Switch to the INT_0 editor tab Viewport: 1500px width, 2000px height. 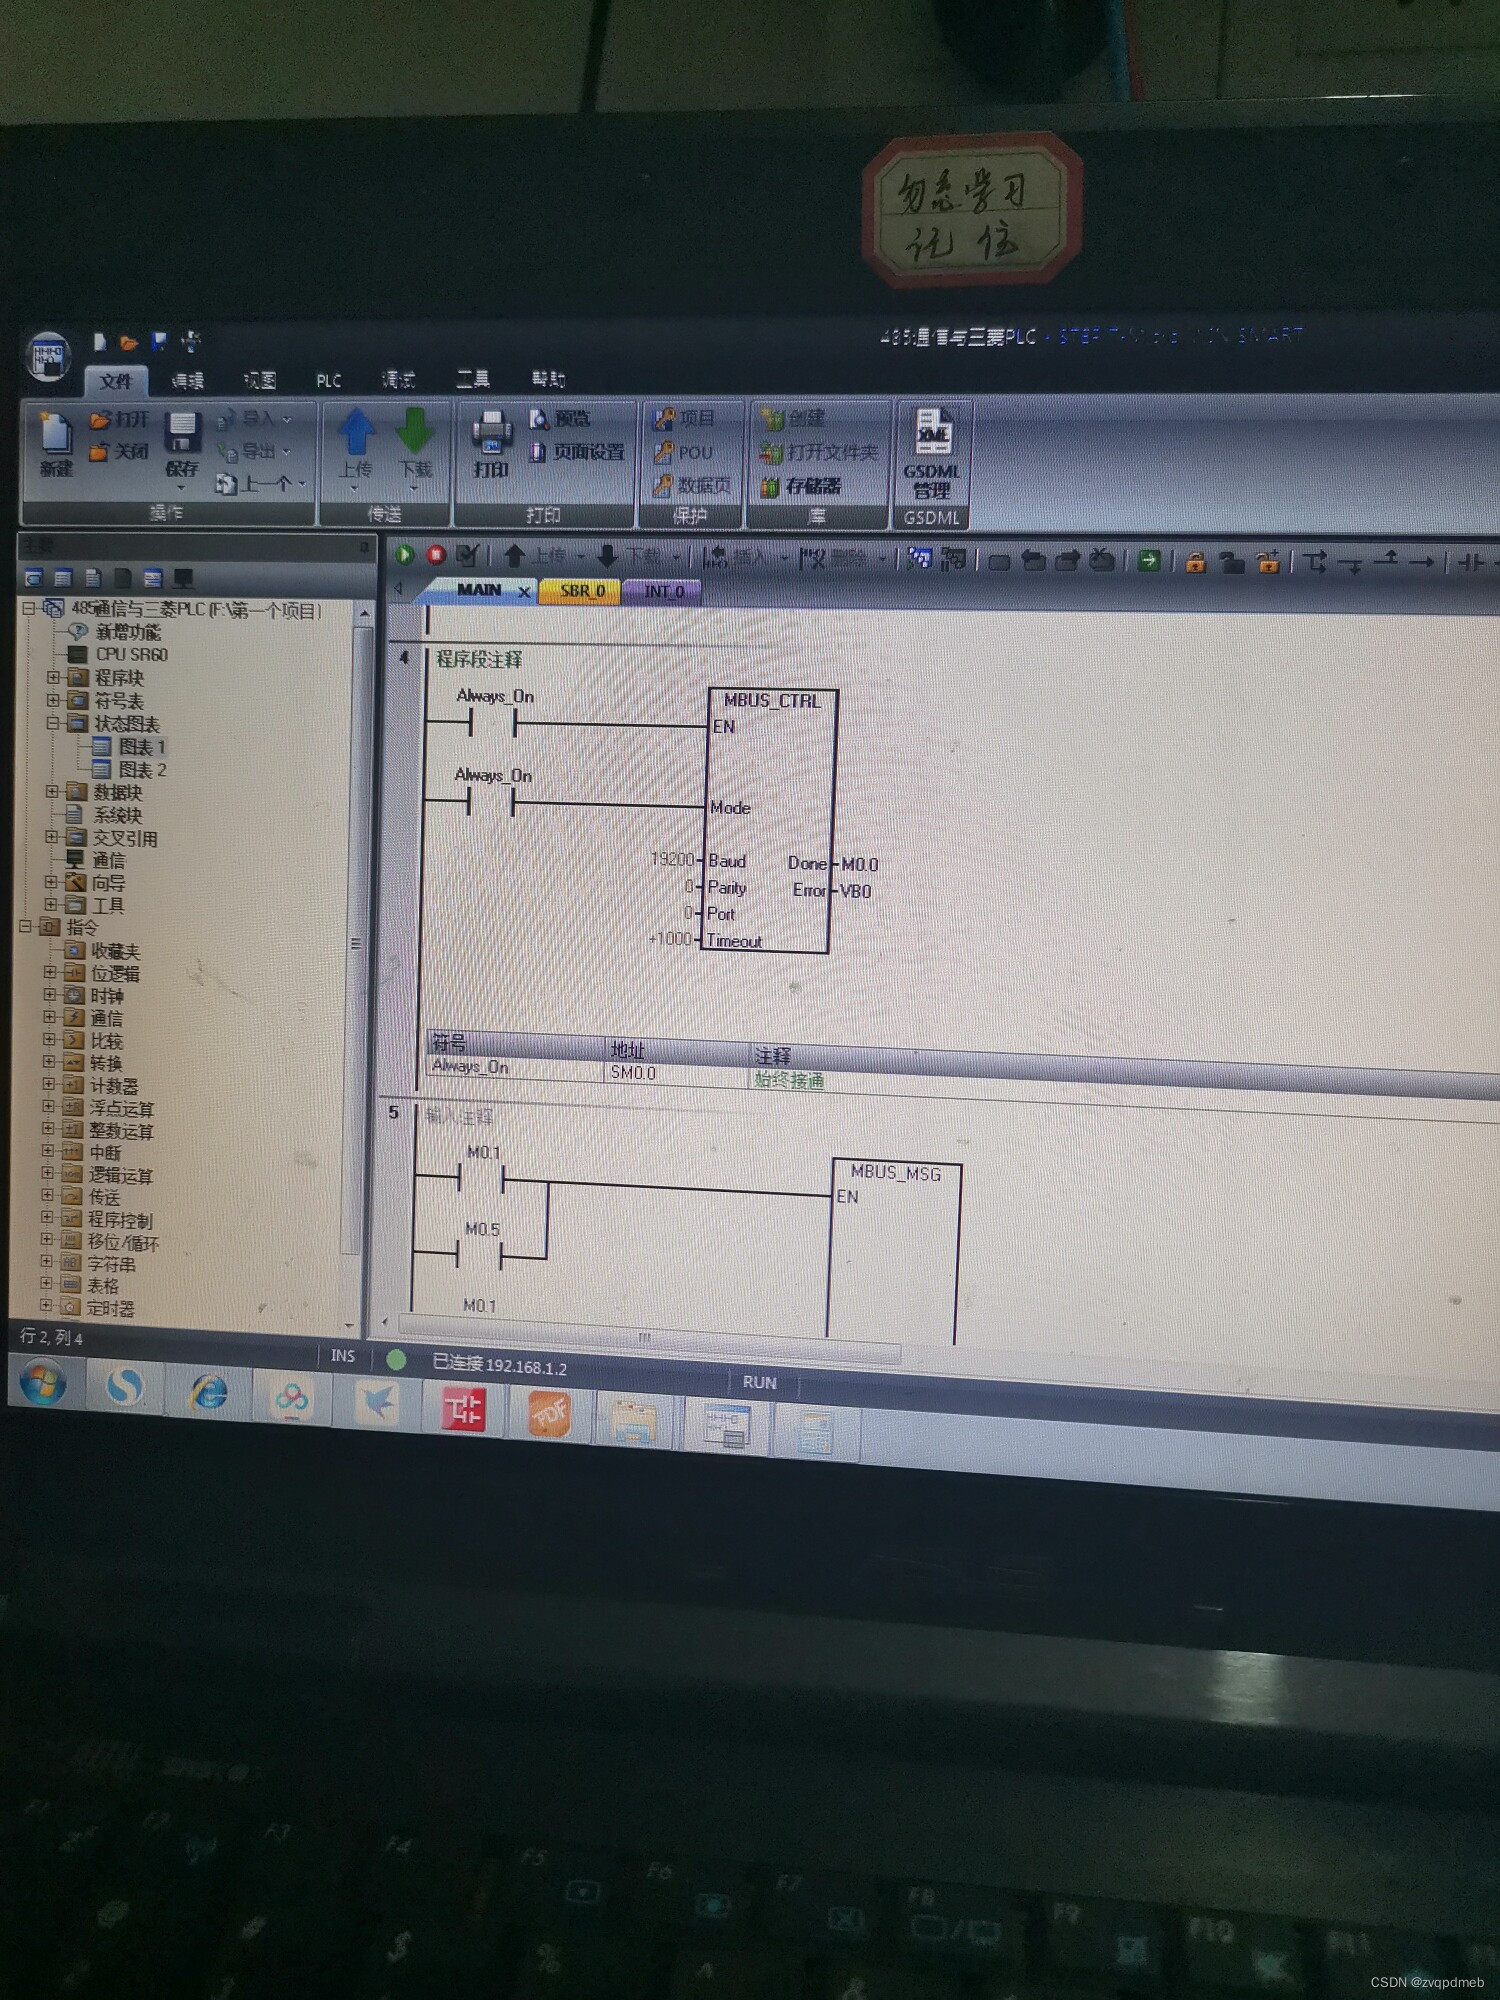coord(663,591)
